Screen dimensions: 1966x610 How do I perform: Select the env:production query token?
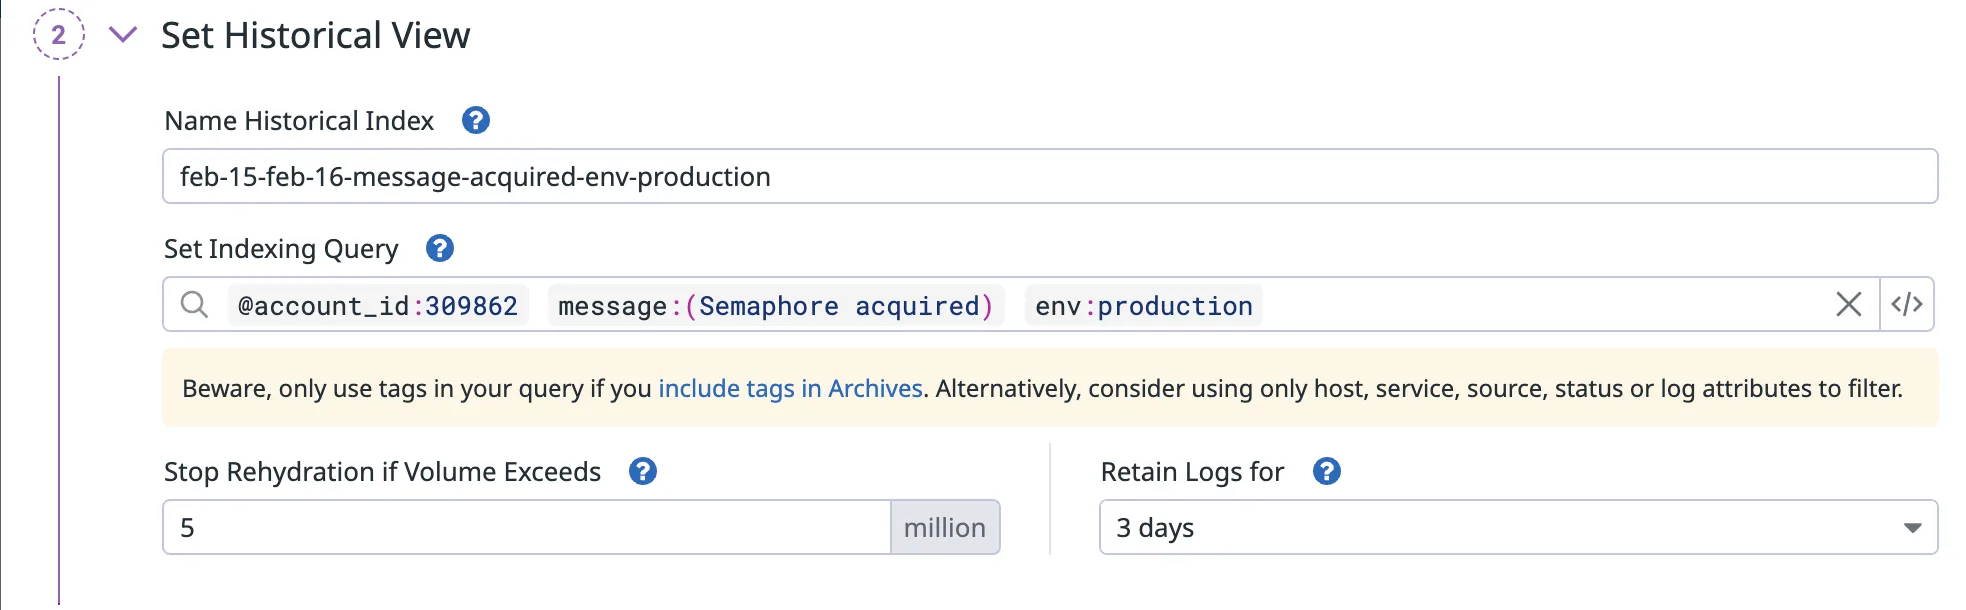coord(1143,306)
